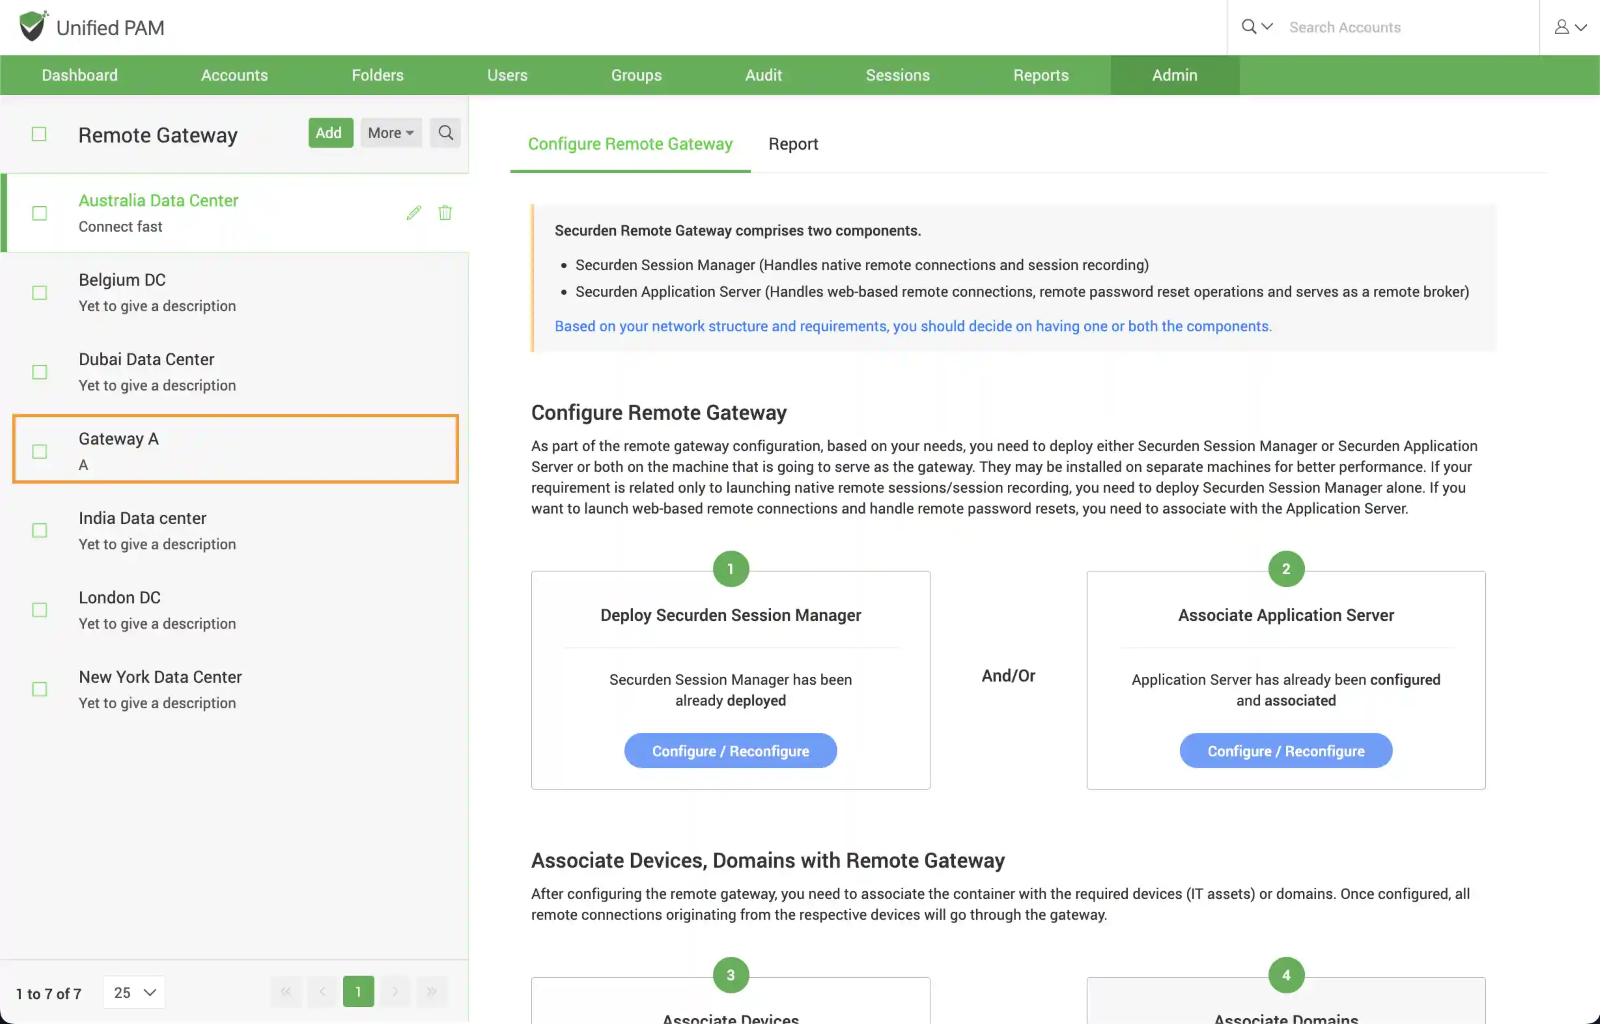Select the India Data center gateway

(236, 531)
